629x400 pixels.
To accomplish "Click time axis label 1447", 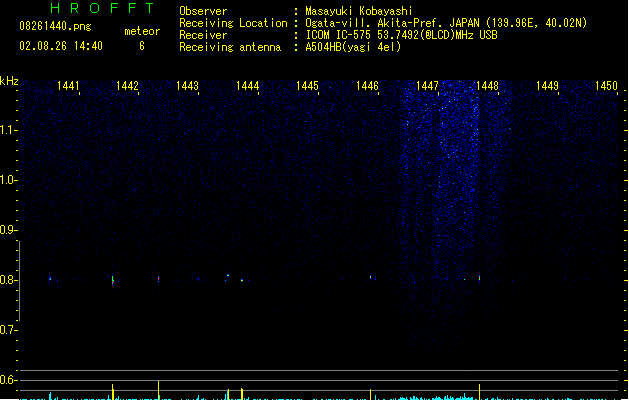I will pos(427,86).
